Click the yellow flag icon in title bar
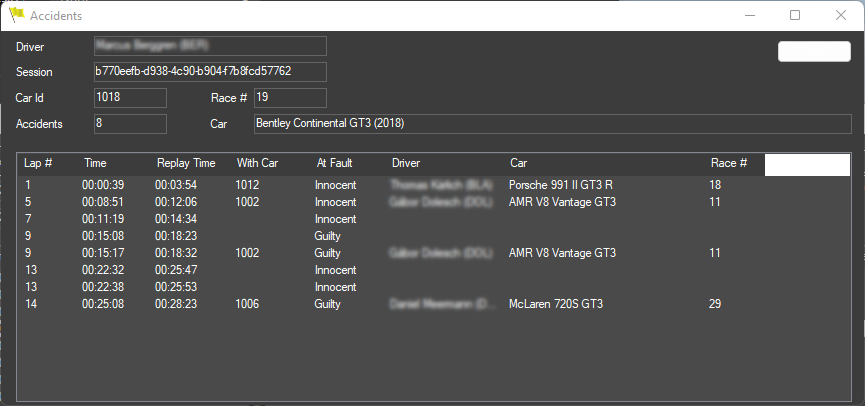Screen dimensions: 865x406 point(16,15)
